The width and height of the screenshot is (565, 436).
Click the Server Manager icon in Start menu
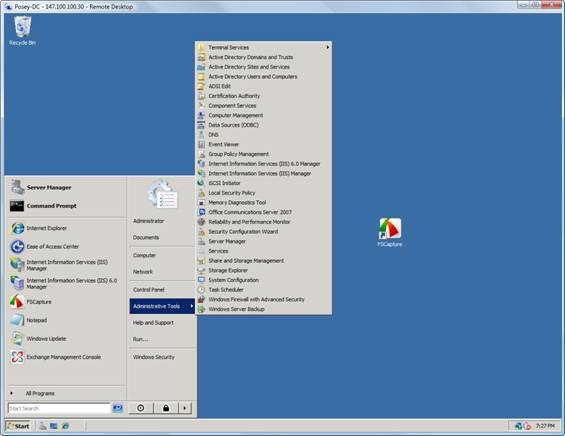(17, 187)
